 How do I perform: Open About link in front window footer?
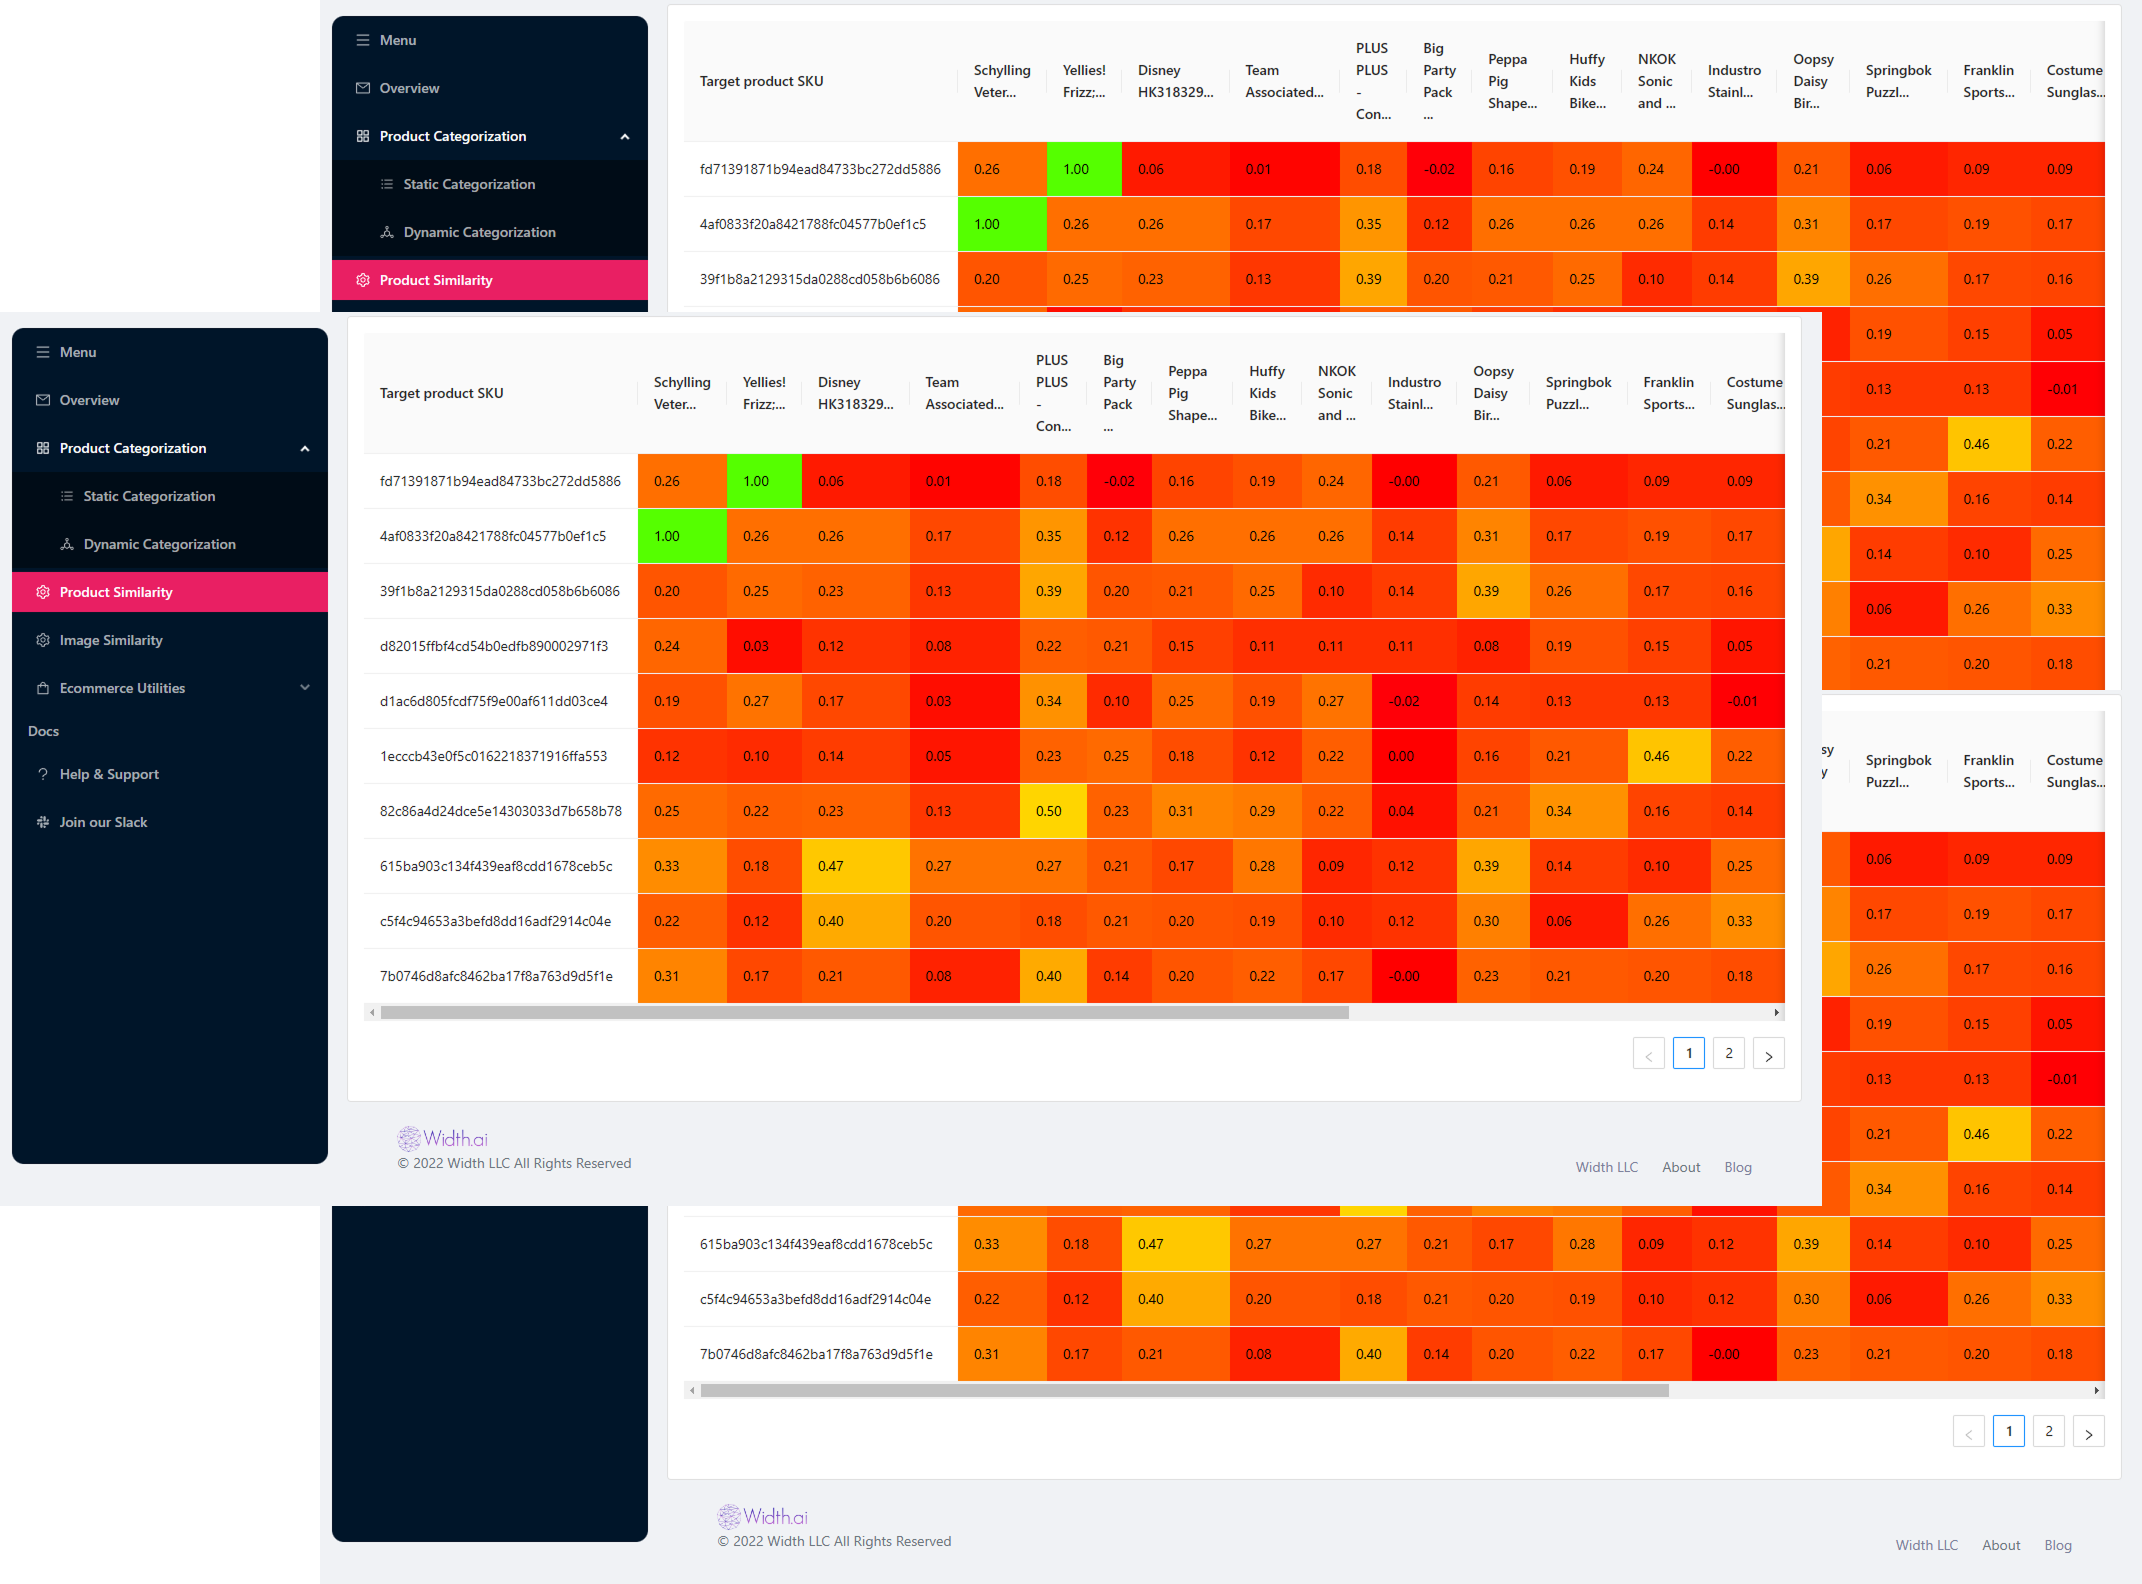pyautogui.click(x=1681, y=1167)
